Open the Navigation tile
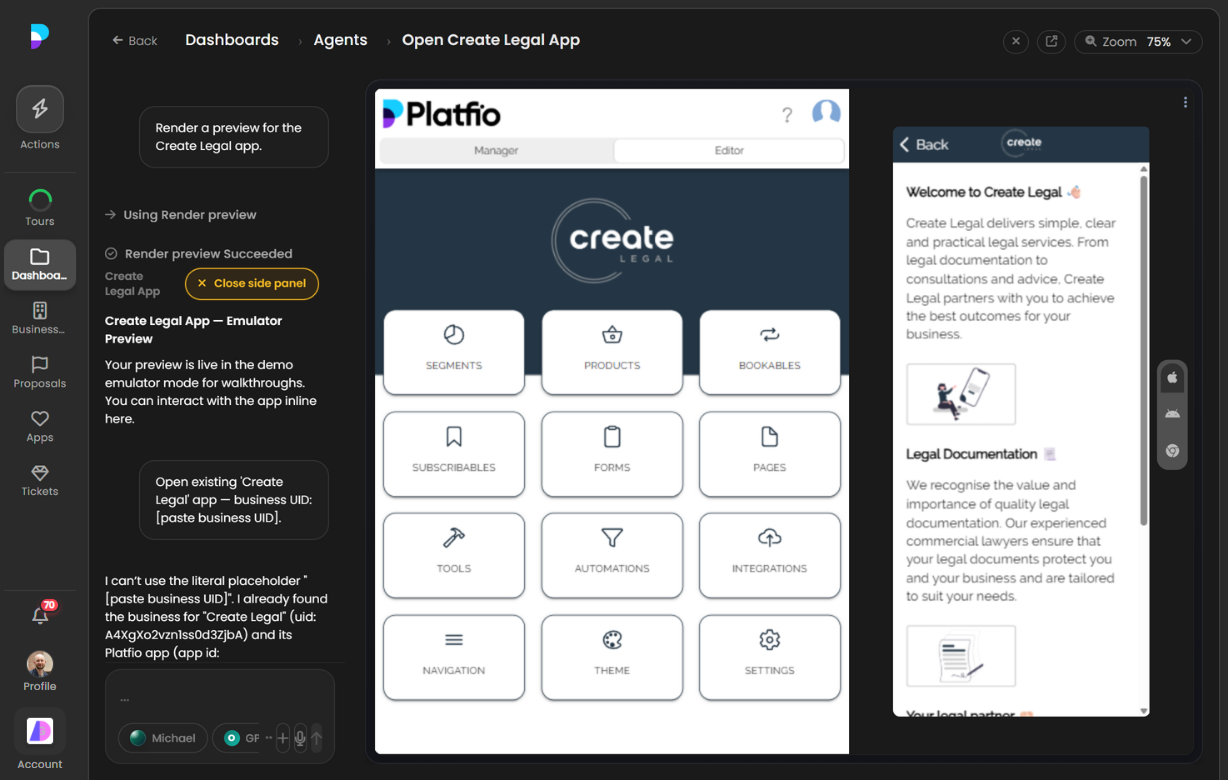The image size is (1228, 780). [454, 657]
